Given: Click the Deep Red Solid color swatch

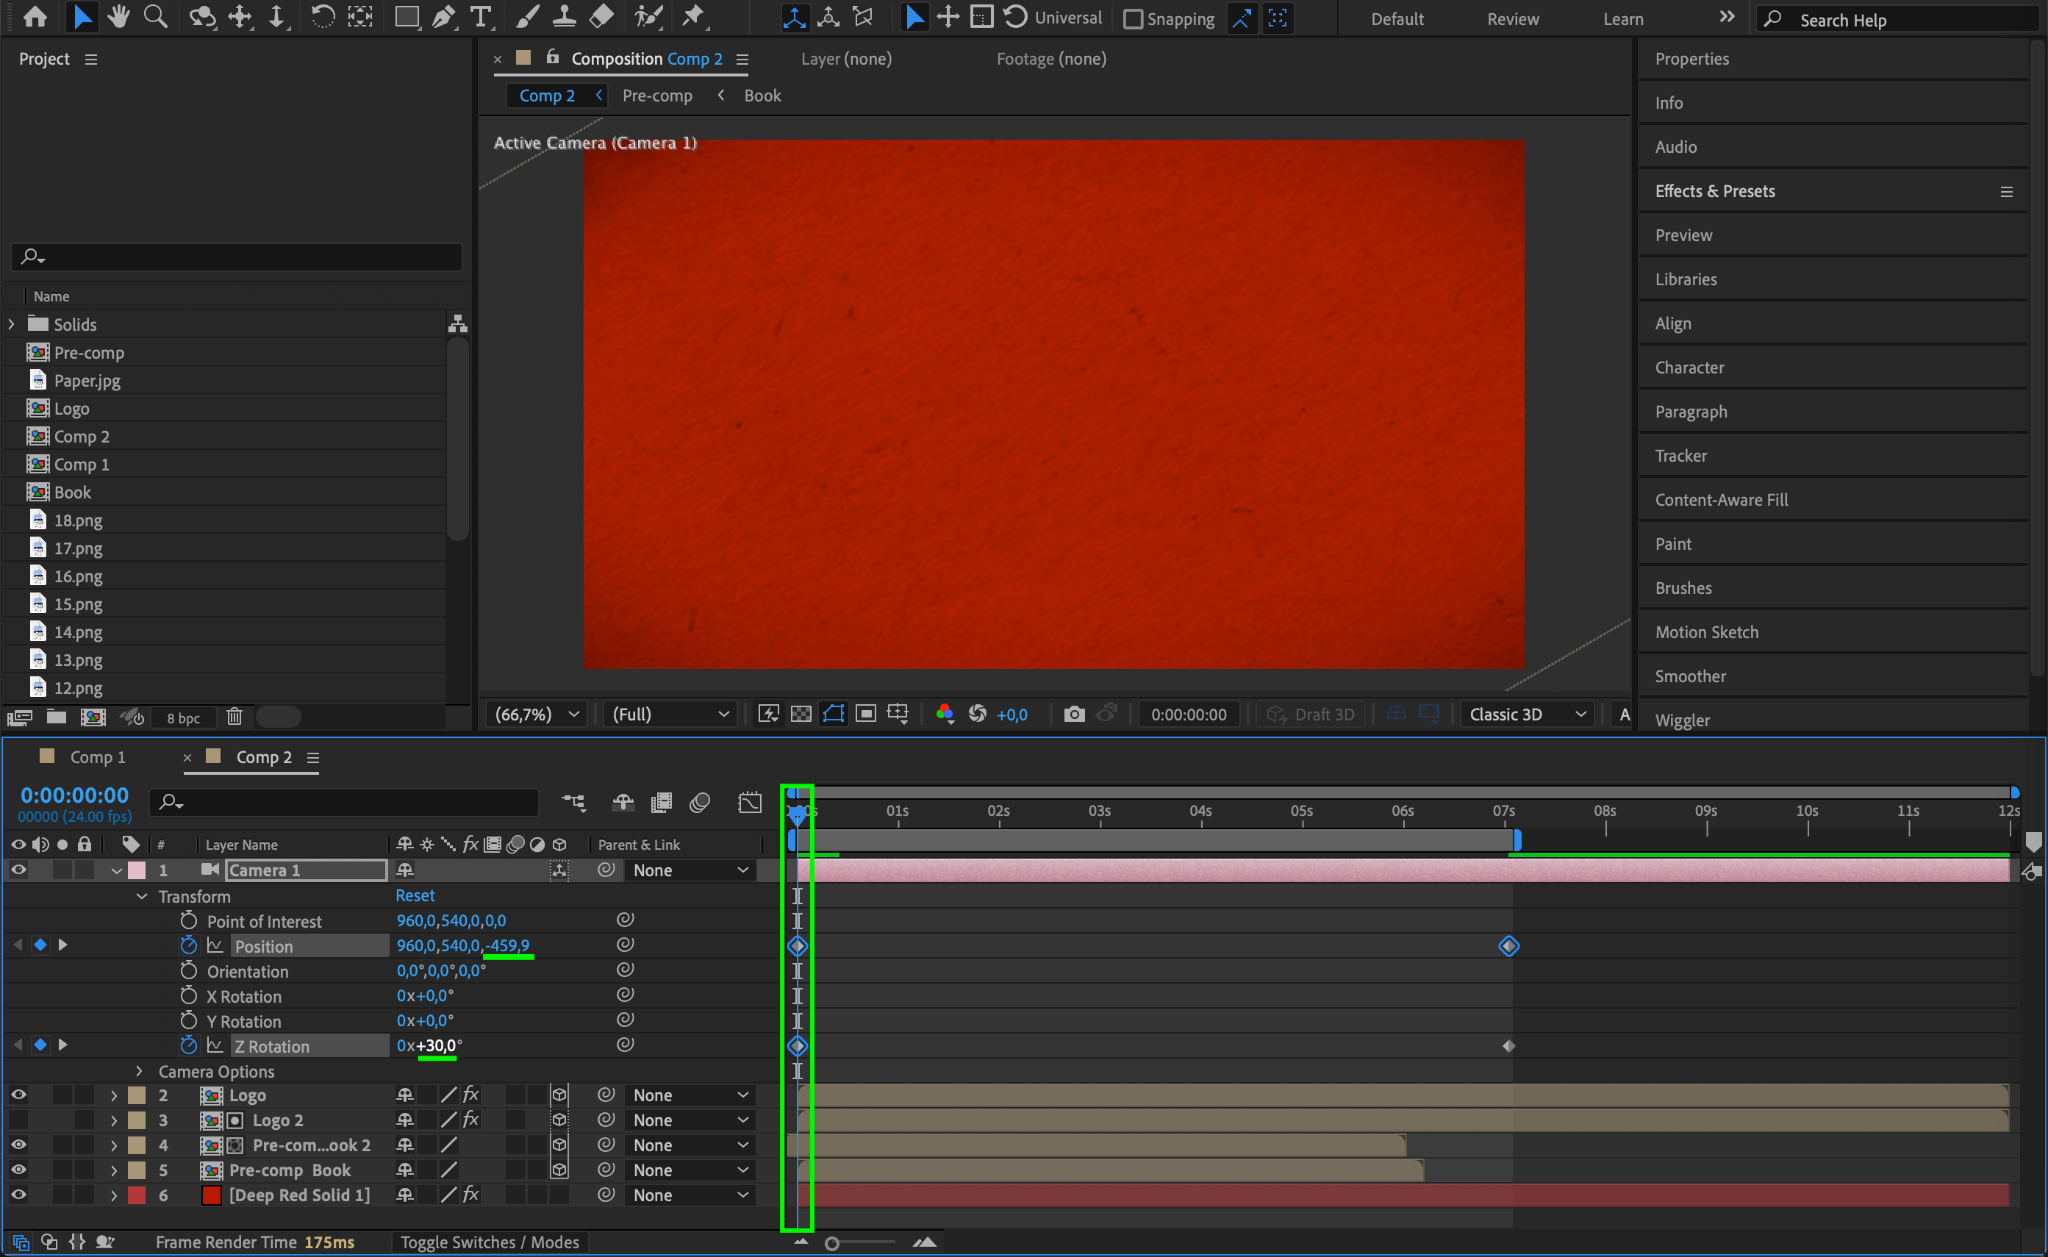Looking at the screenshot, I should (211, 1195).
